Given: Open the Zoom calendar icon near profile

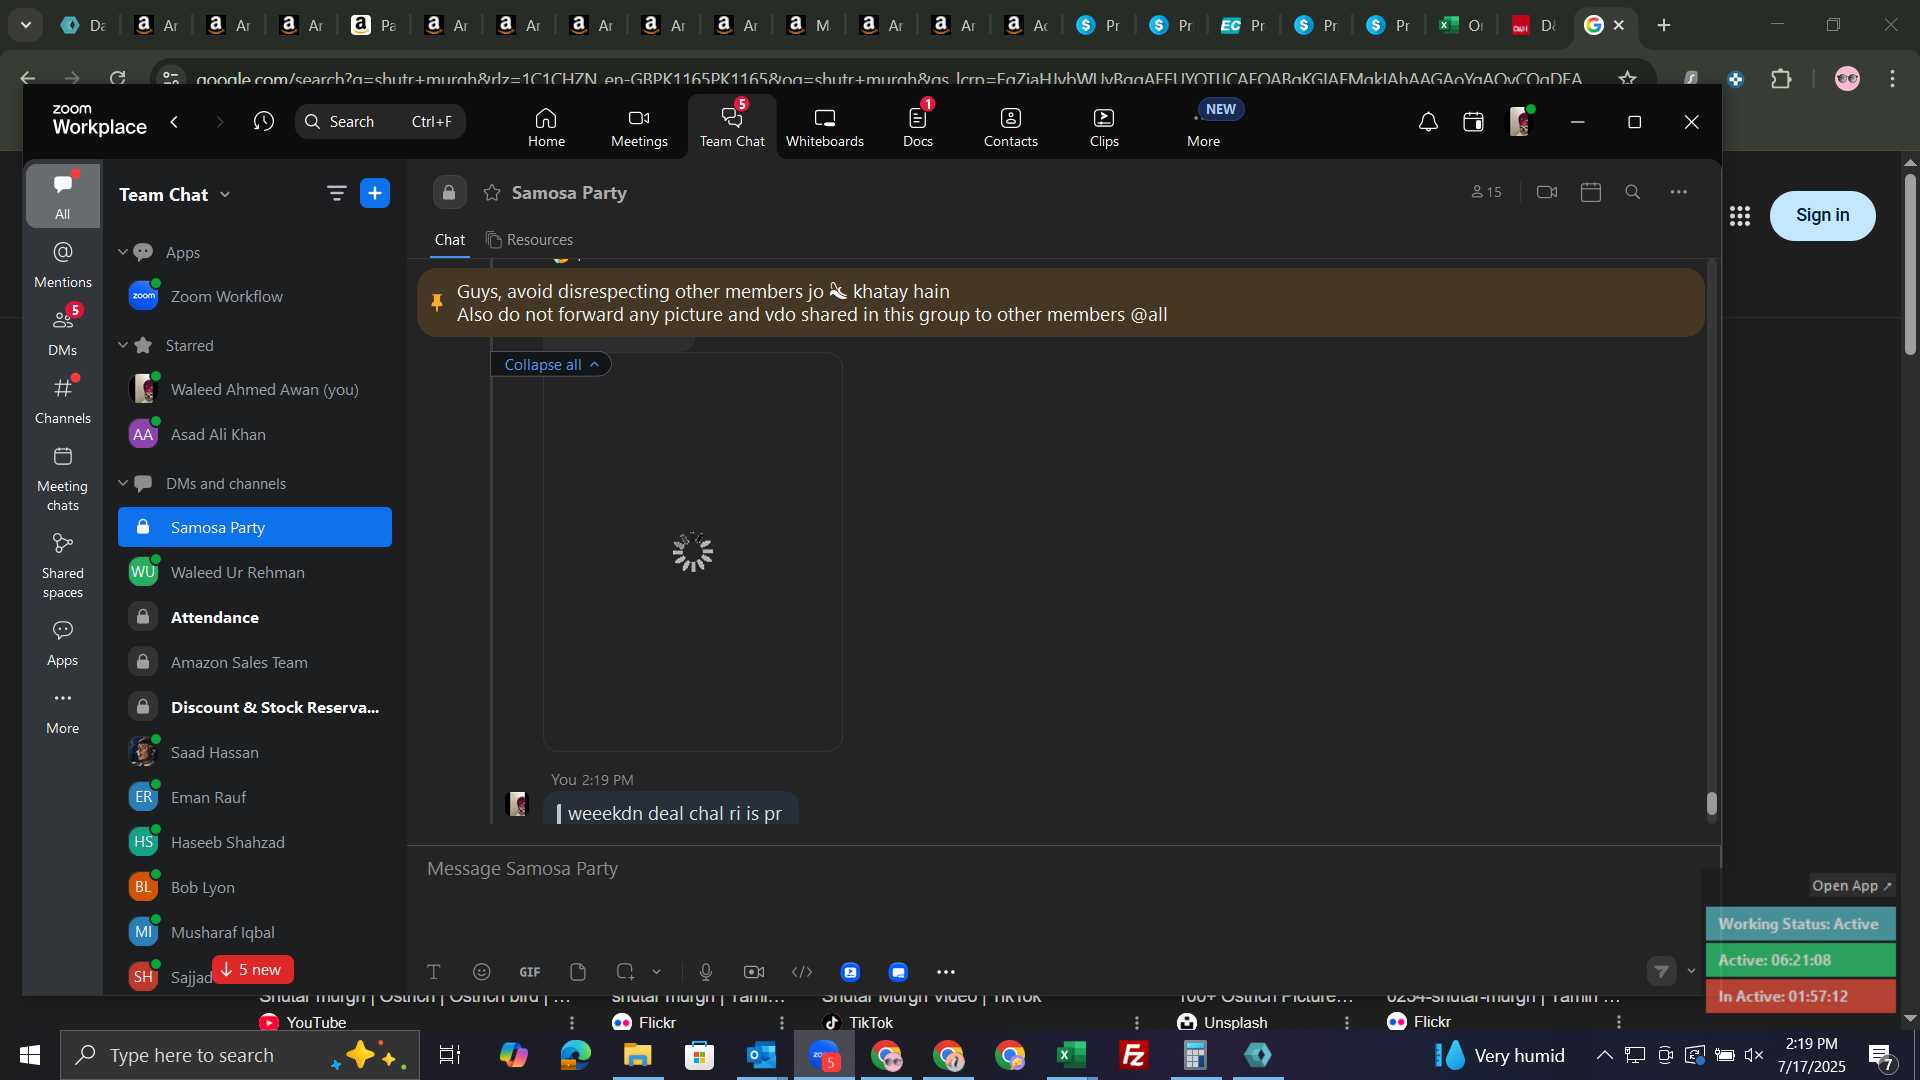Looking at the screenshot, I should pyautogui.click(x=1474, y=122).
